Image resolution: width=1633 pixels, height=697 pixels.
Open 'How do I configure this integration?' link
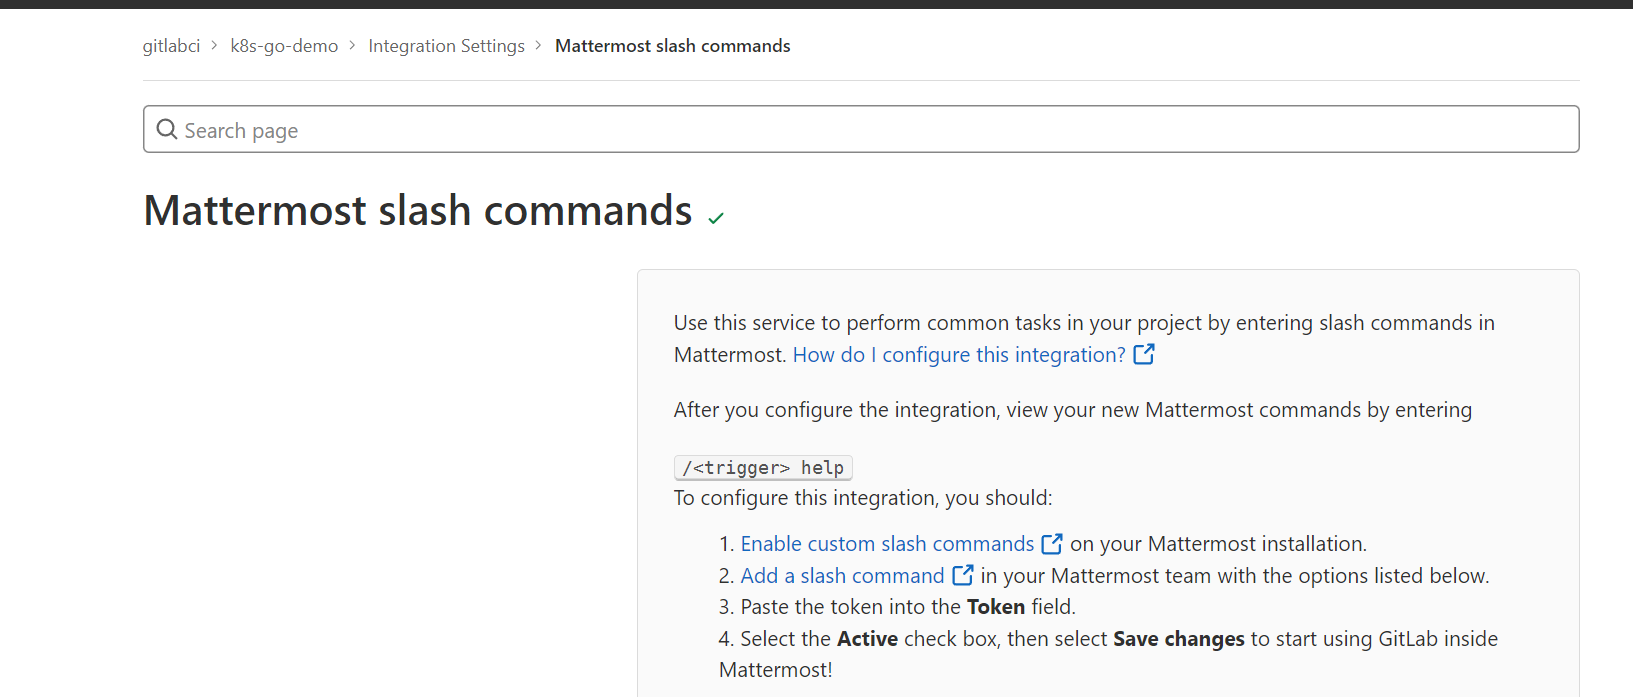pos(959,355)
